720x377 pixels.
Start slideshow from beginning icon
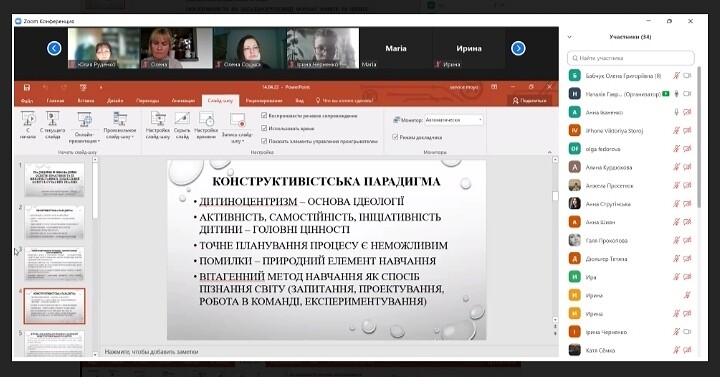(28, 119)
